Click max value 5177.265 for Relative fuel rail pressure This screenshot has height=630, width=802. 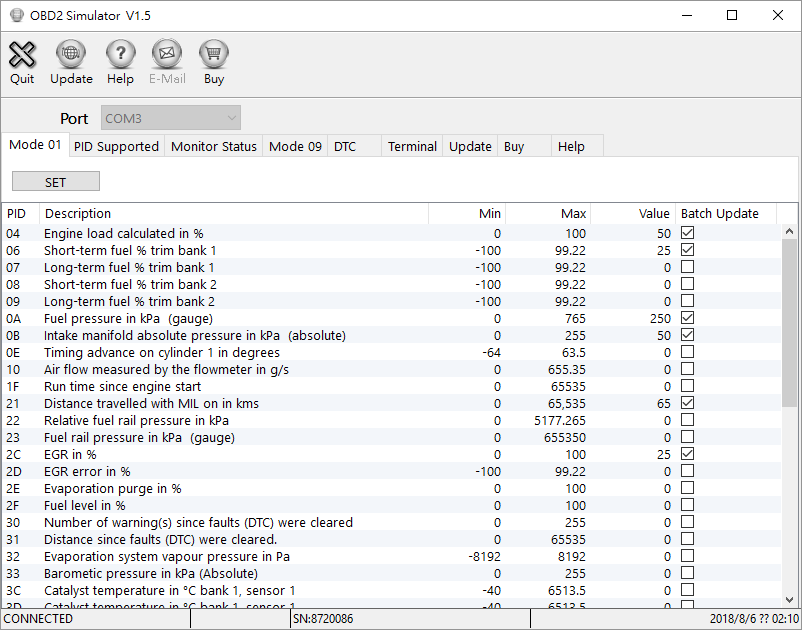560,420
